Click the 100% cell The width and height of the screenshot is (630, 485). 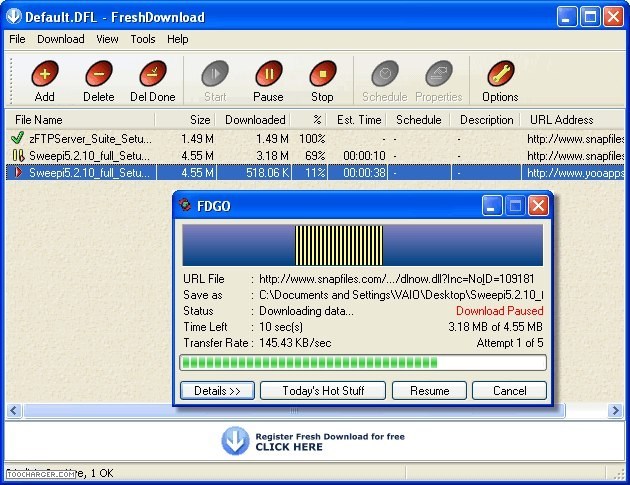click(x=312, y=139)
